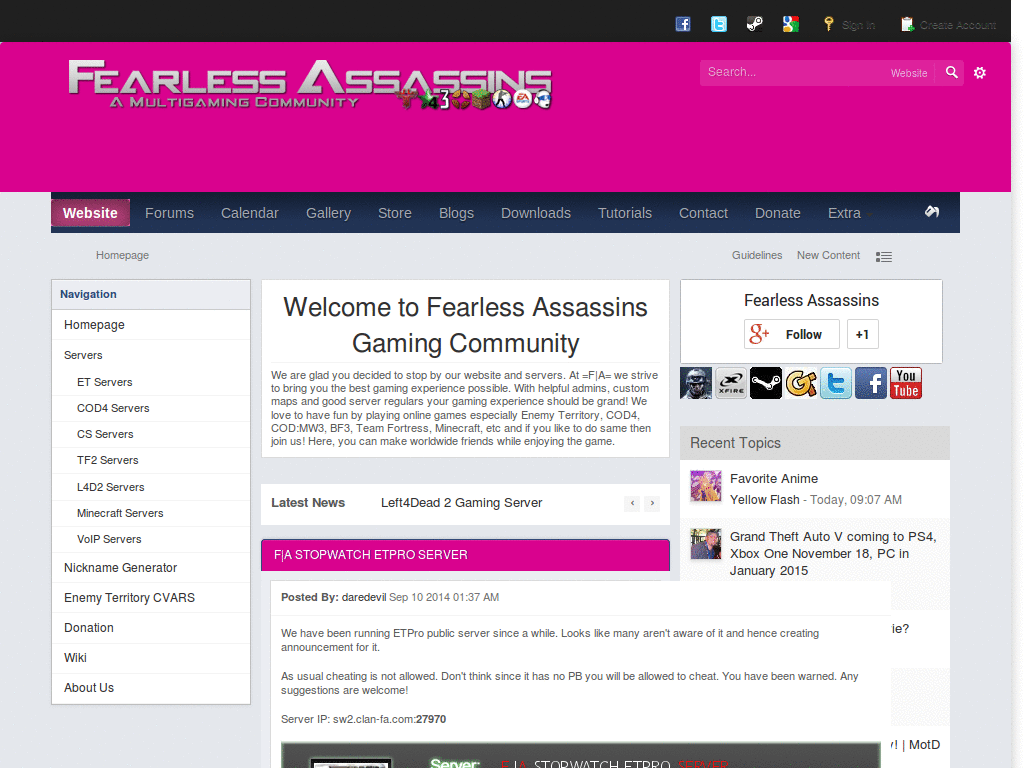Click the Fearless Assassins logo
The height and width of the screenshot is (768, 1024).
tap(310, 85)
